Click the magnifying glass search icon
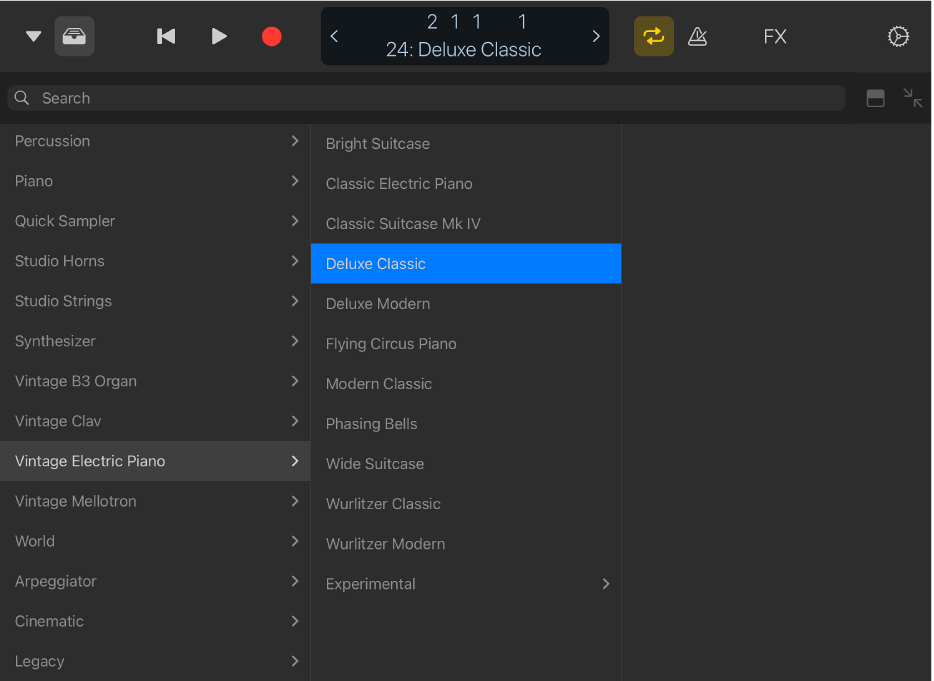This screenshot has width=934, height=681. pos(21,98)
